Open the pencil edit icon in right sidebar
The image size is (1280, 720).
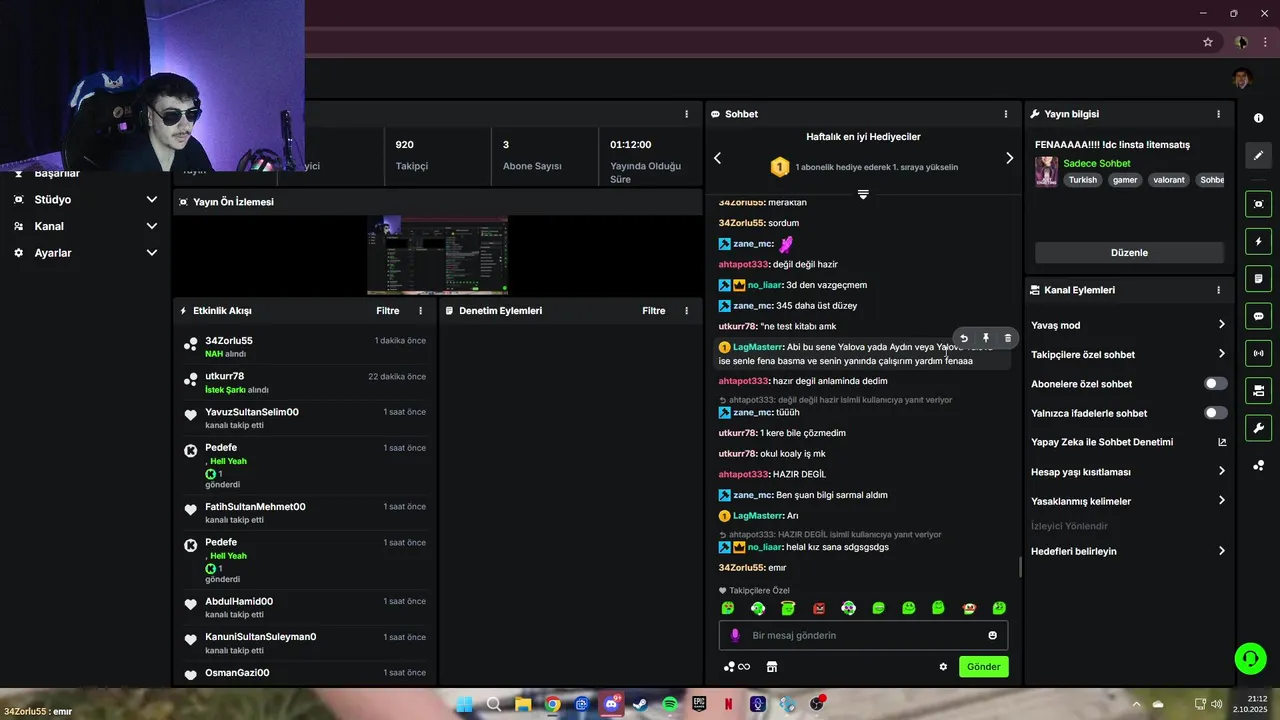click(1258, 155)
